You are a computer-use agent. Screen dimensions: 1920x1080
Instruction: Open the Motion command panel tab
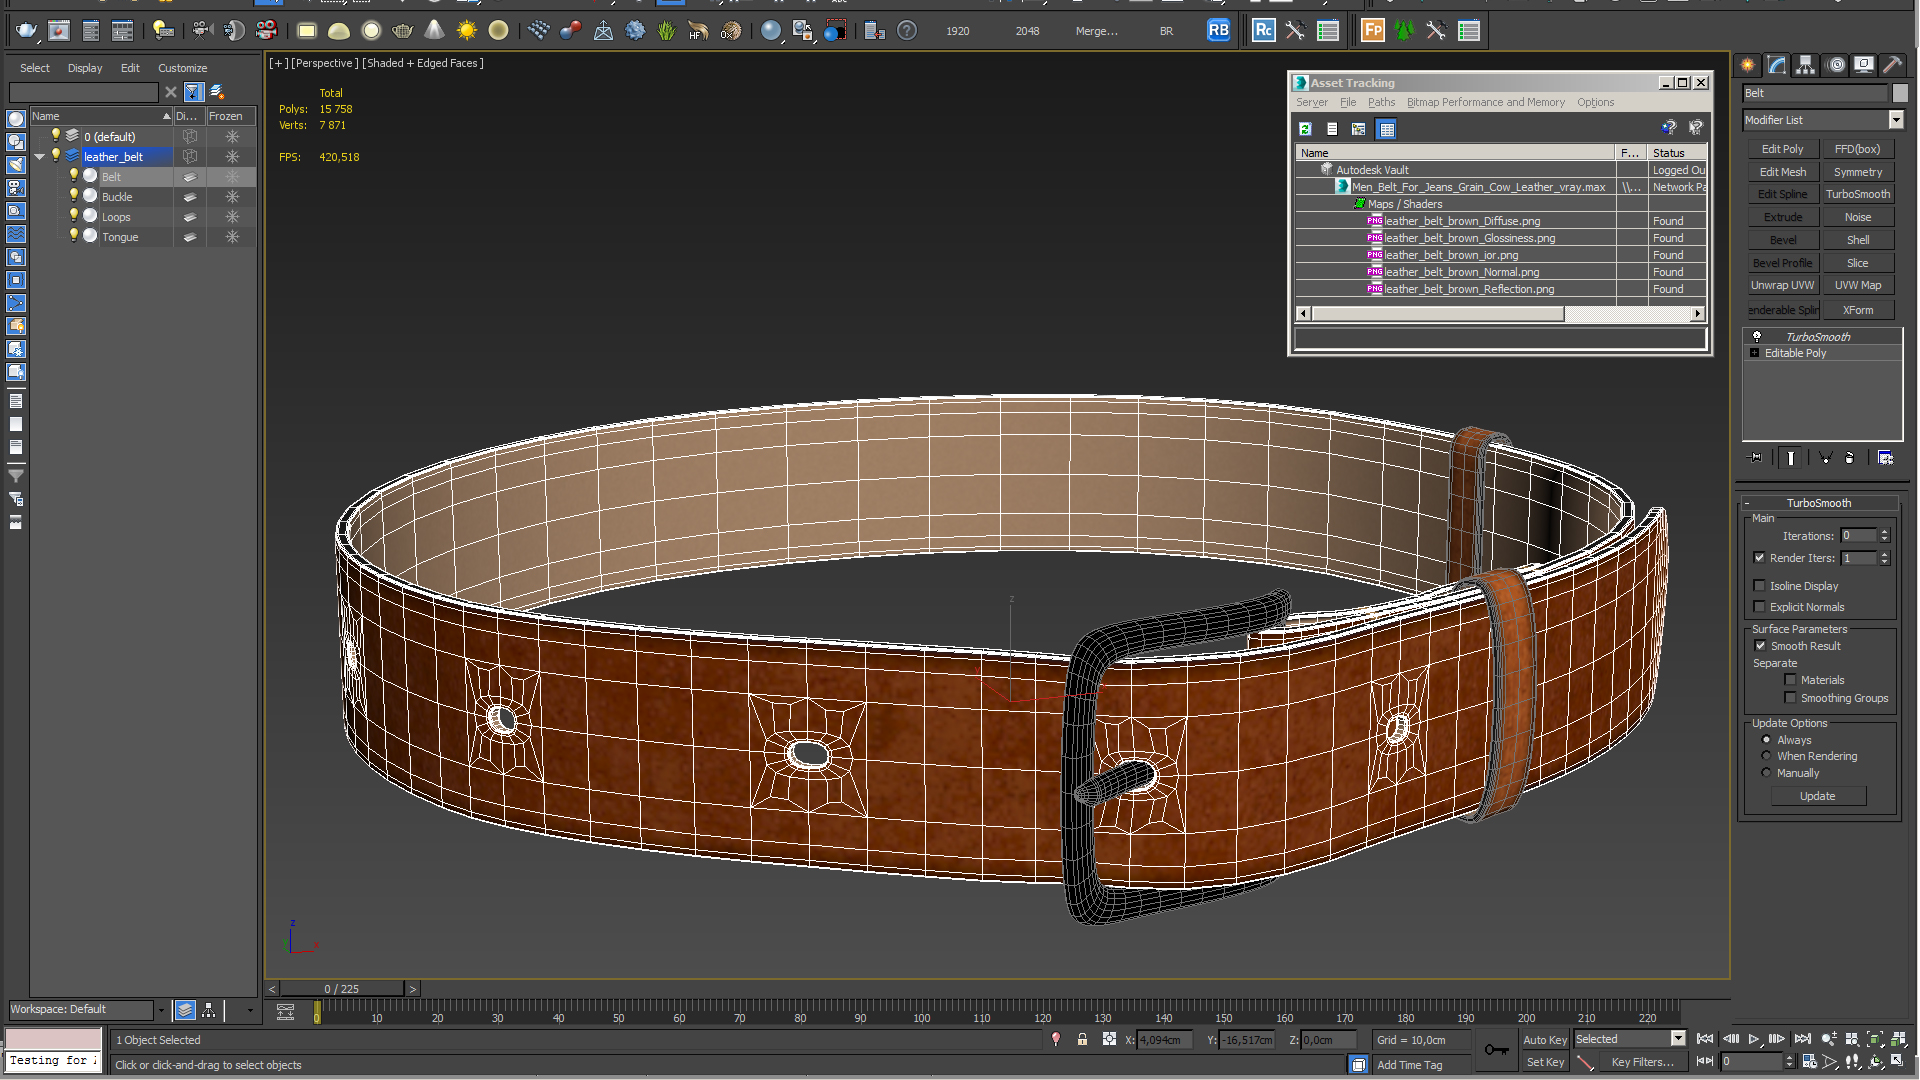click(x=1836, y=65)
